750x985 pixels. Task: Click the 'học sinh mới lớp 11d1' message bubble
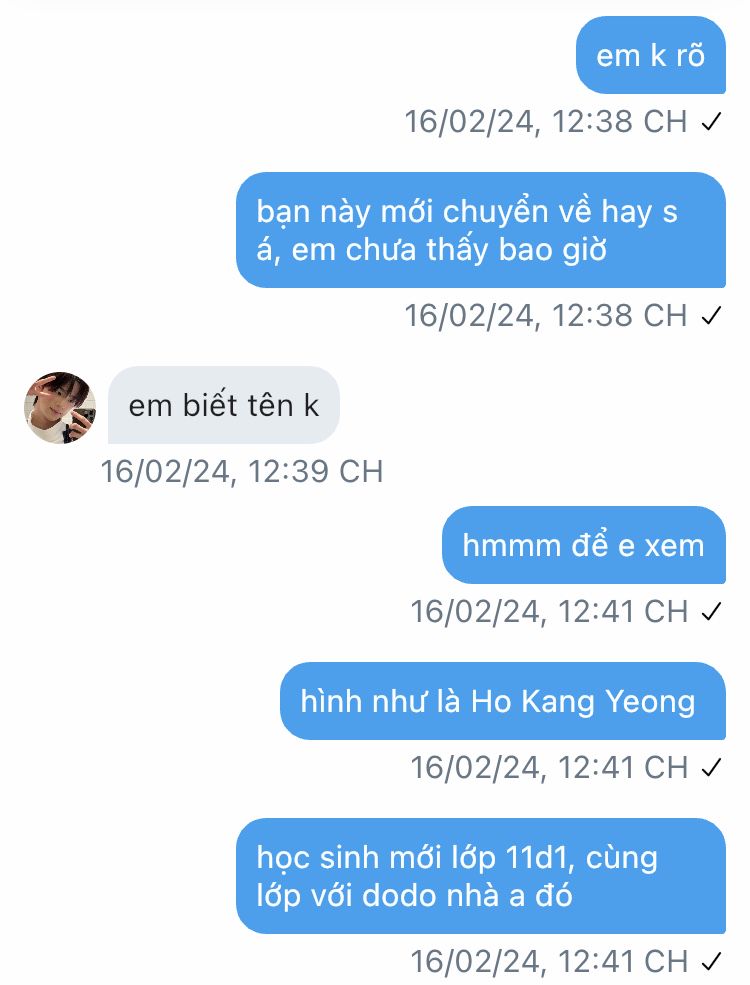tap(481, 876)
